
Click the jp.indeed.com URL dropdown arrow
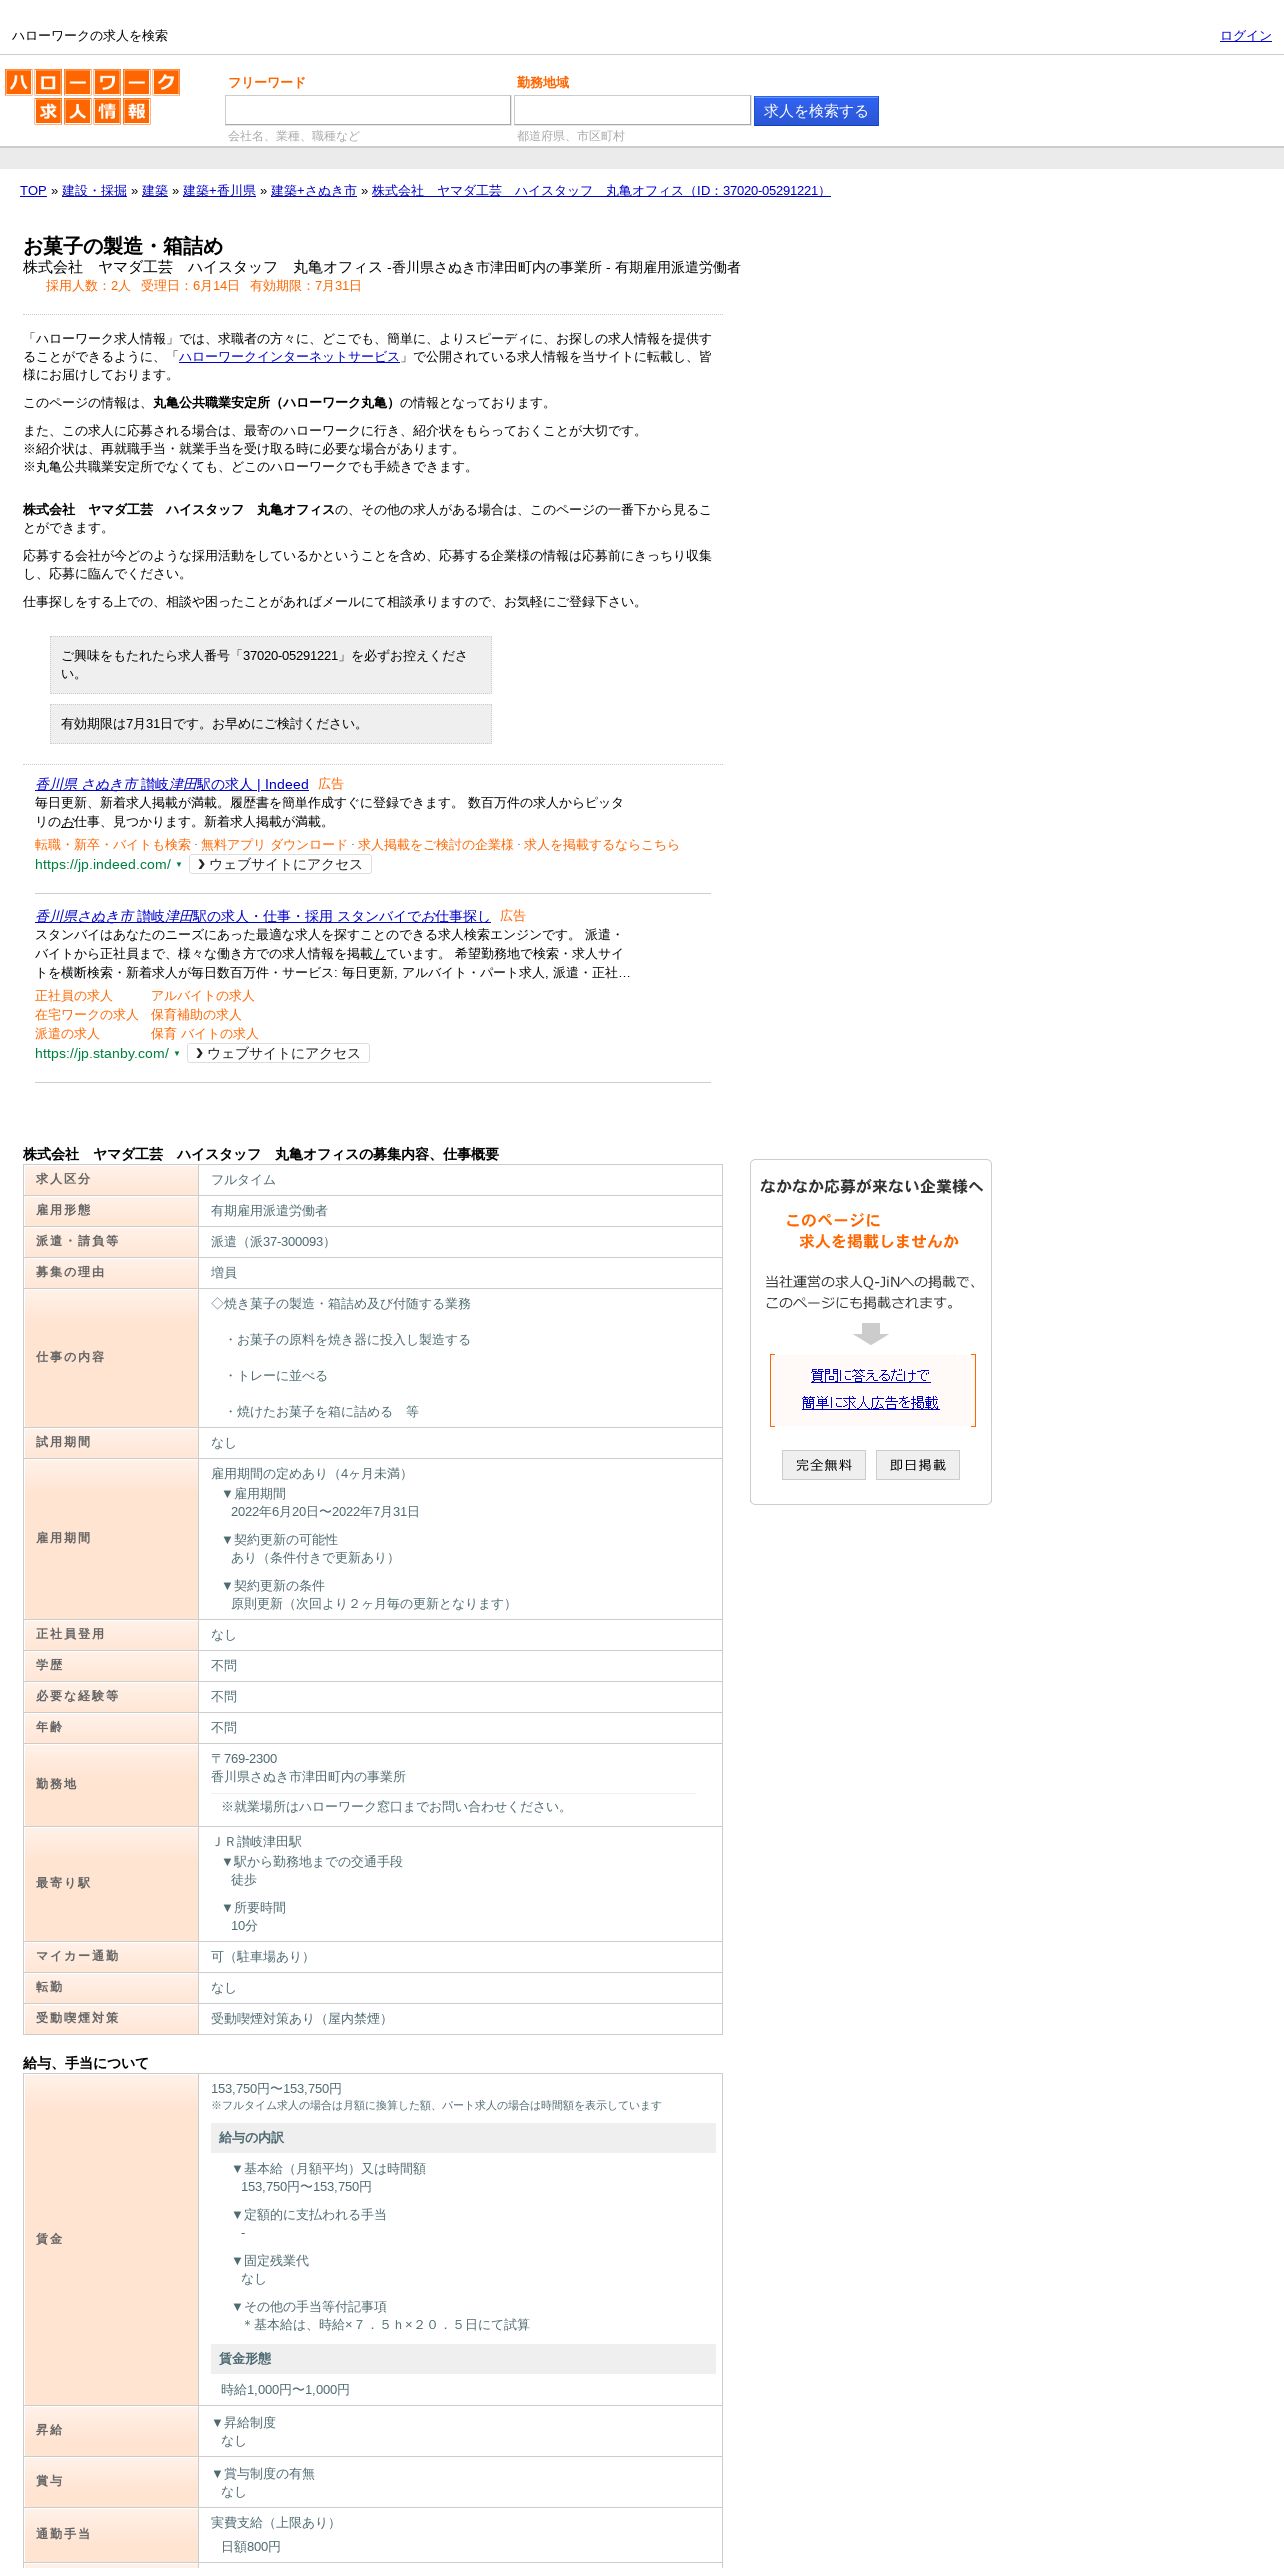click(179, 865)
